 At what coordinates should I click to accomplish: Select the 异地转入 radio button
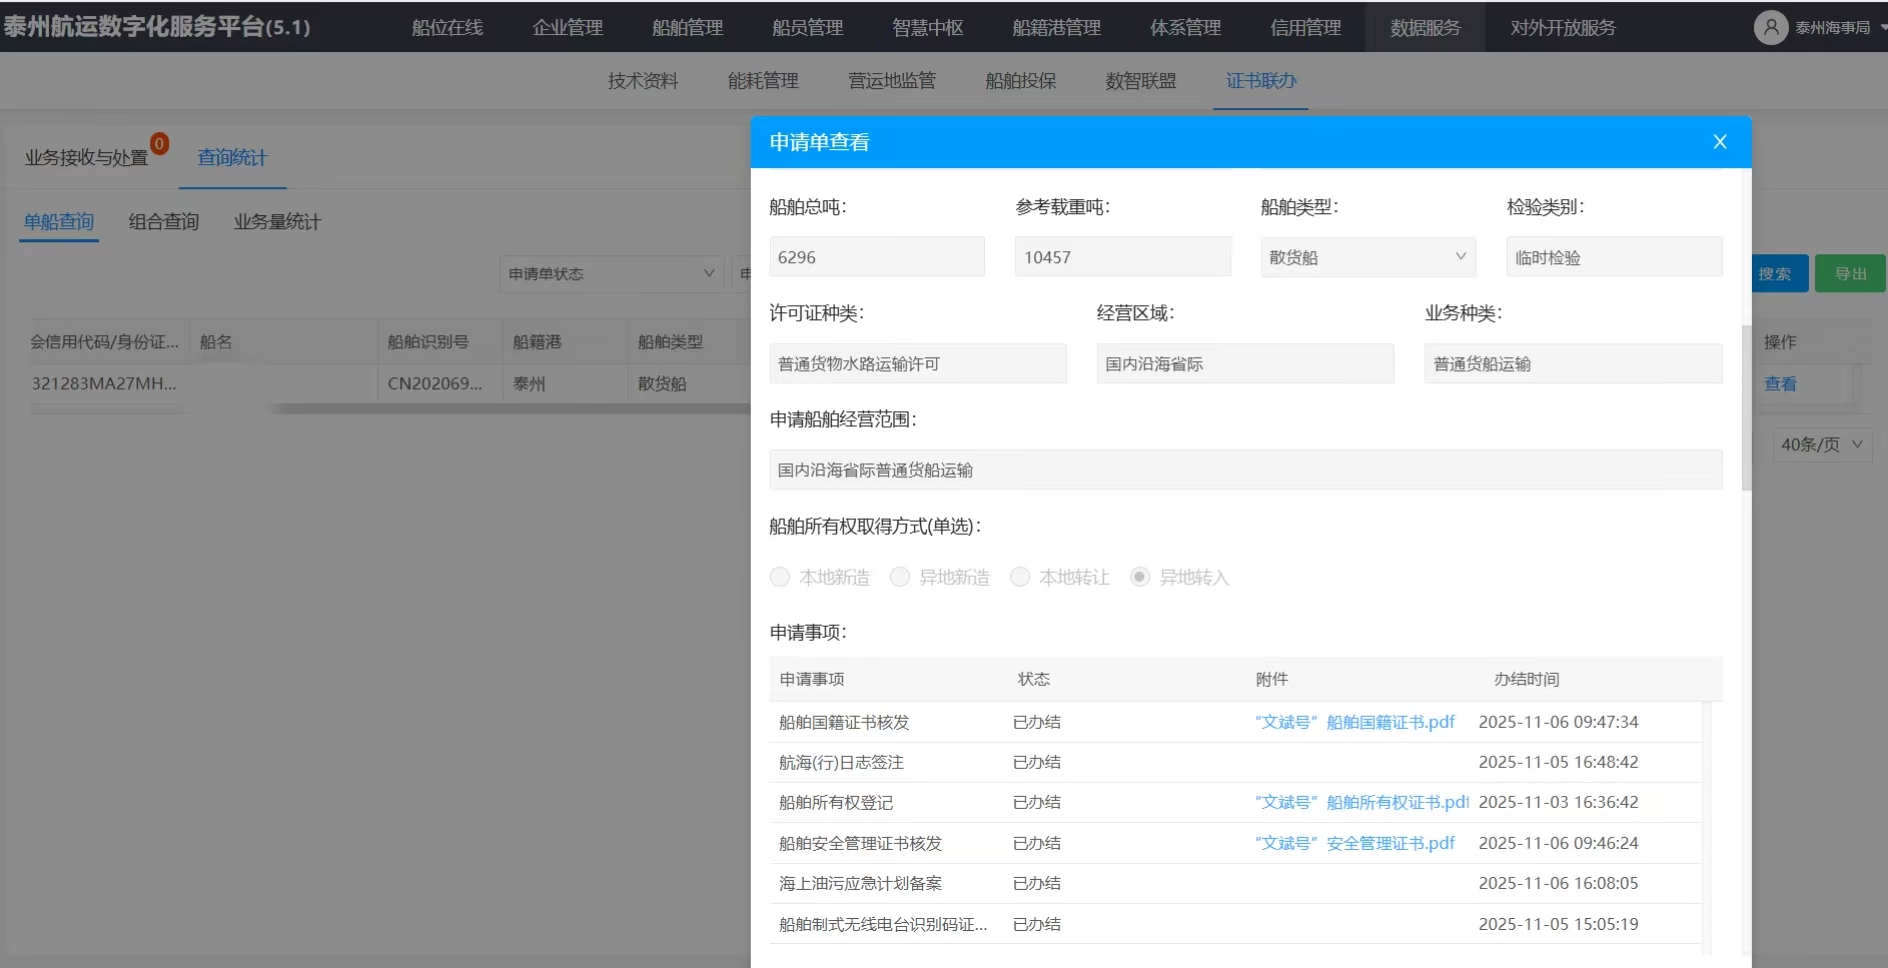[1140, 577]
